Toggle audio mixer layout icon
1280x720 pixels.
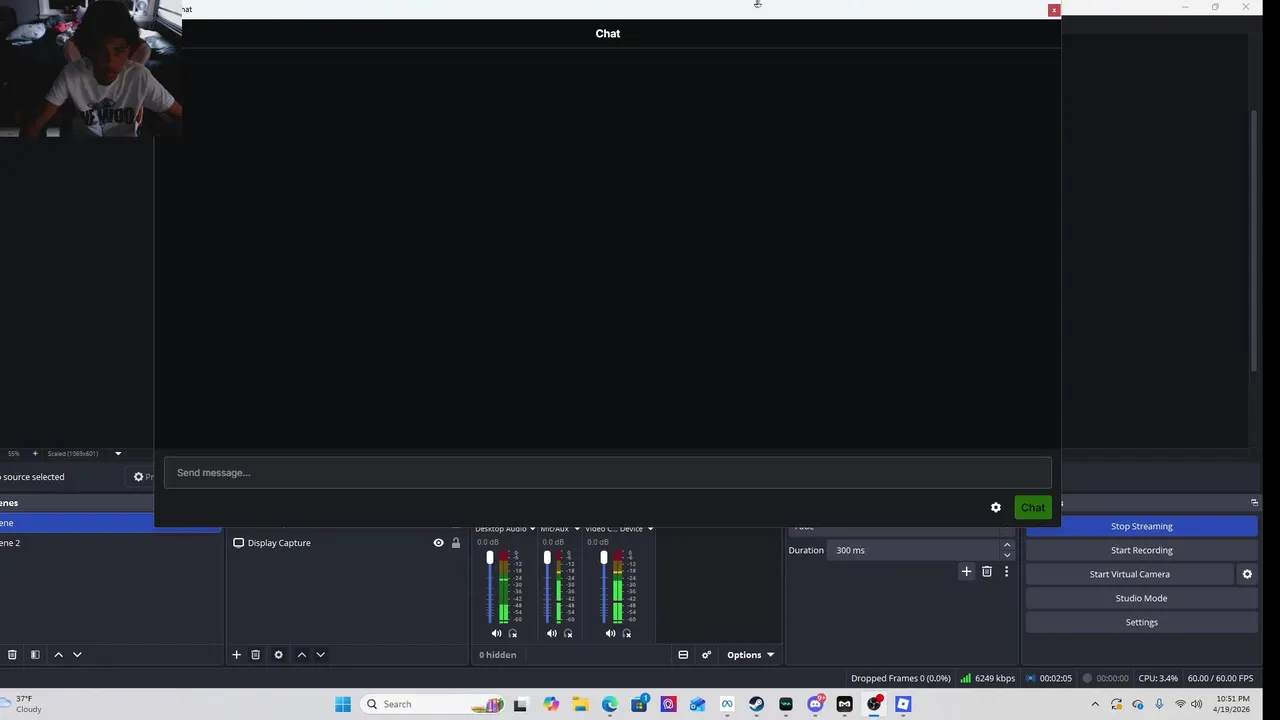coord(683,655)
